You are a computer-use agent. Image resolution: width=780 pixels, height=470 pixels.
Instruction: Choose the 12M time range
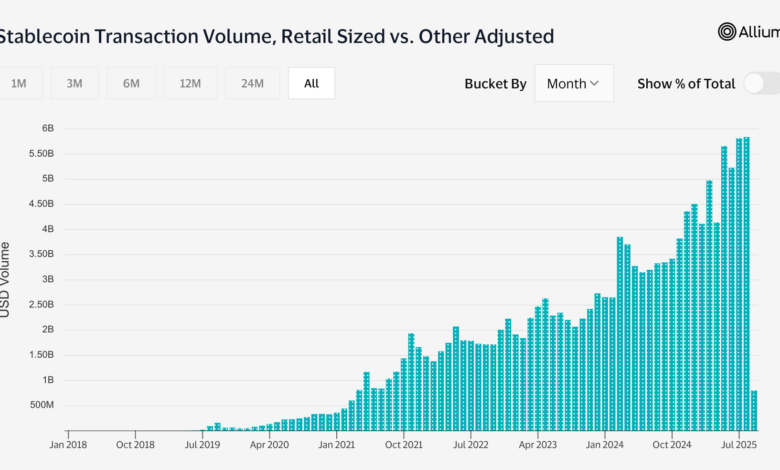[x=190, y=84]
